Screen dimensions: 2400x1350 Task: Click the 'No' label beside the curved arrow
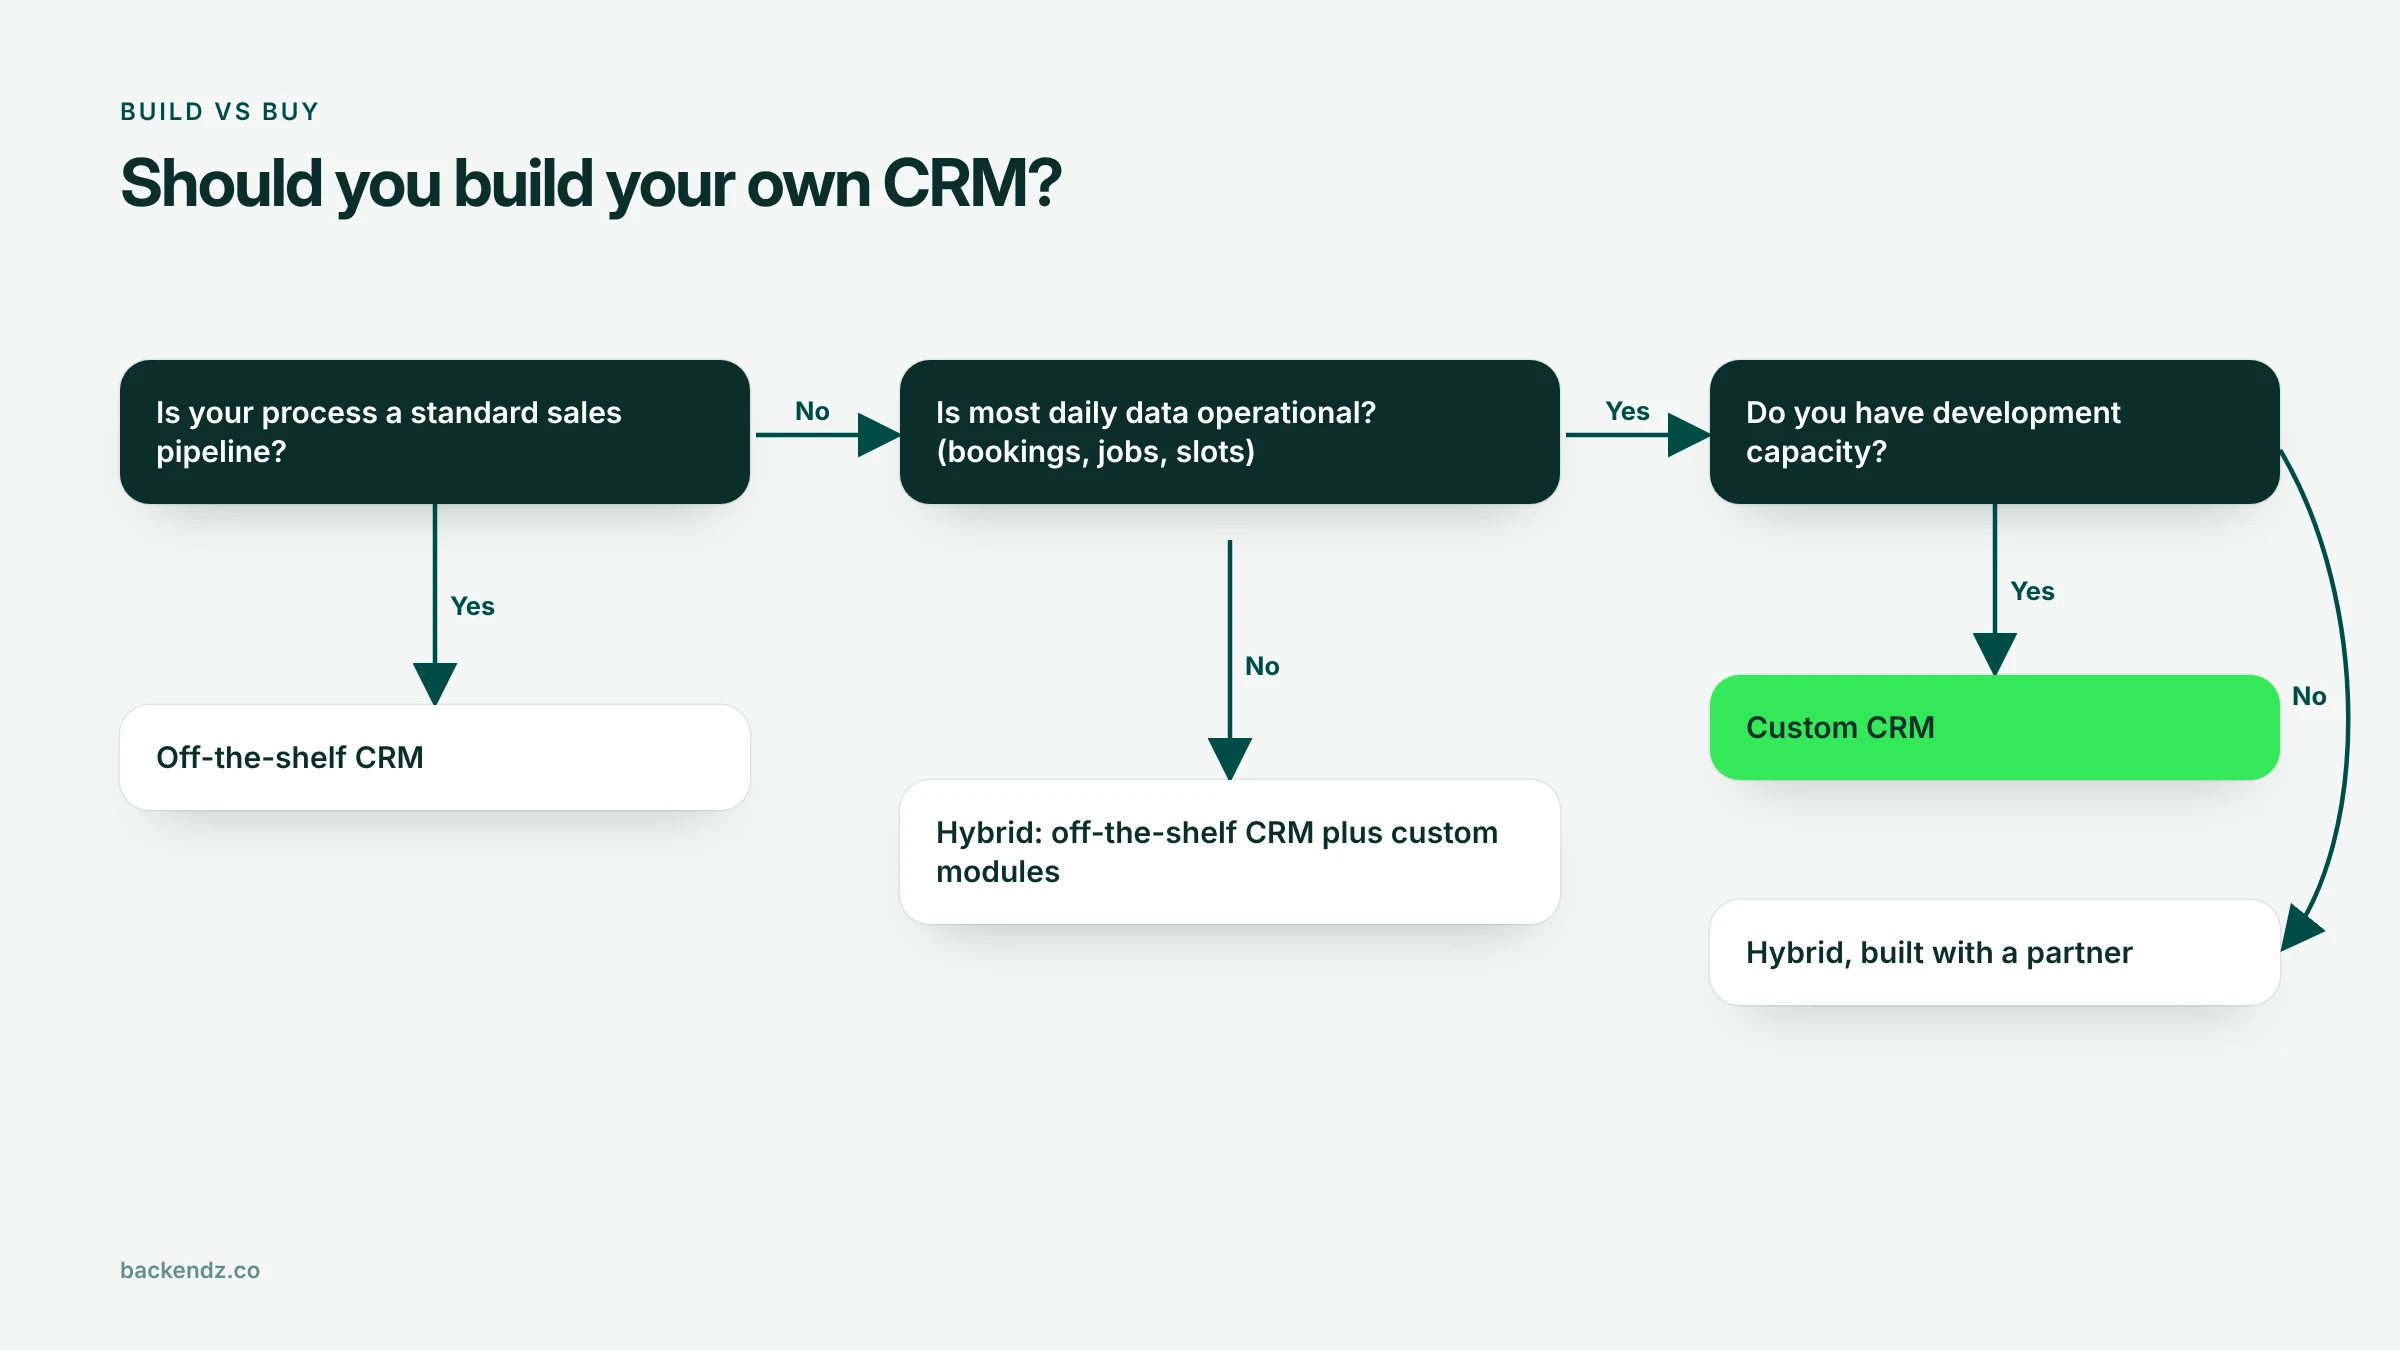point(2309,696)
